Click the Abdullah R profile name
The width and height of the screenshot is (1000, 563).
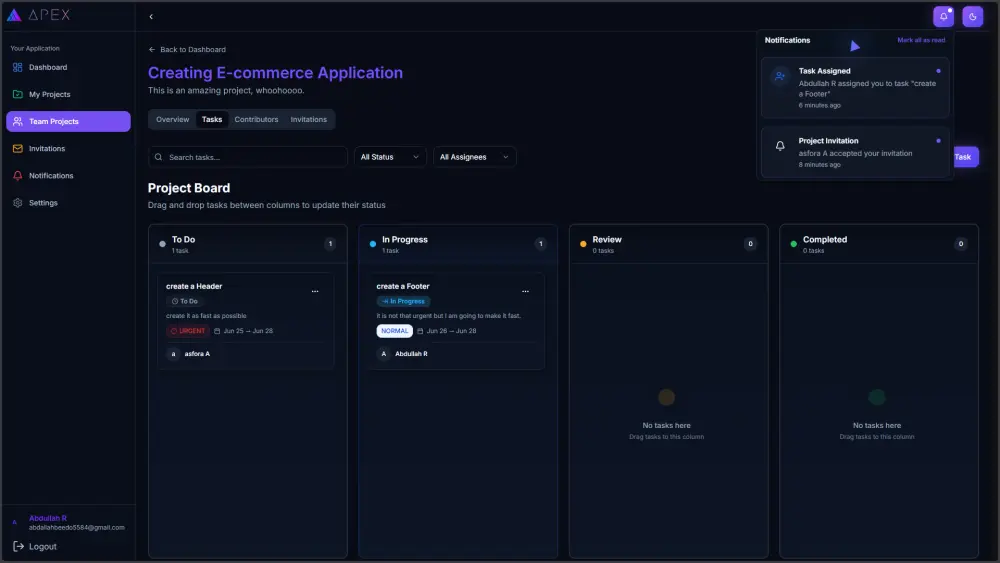click(48, 518)
